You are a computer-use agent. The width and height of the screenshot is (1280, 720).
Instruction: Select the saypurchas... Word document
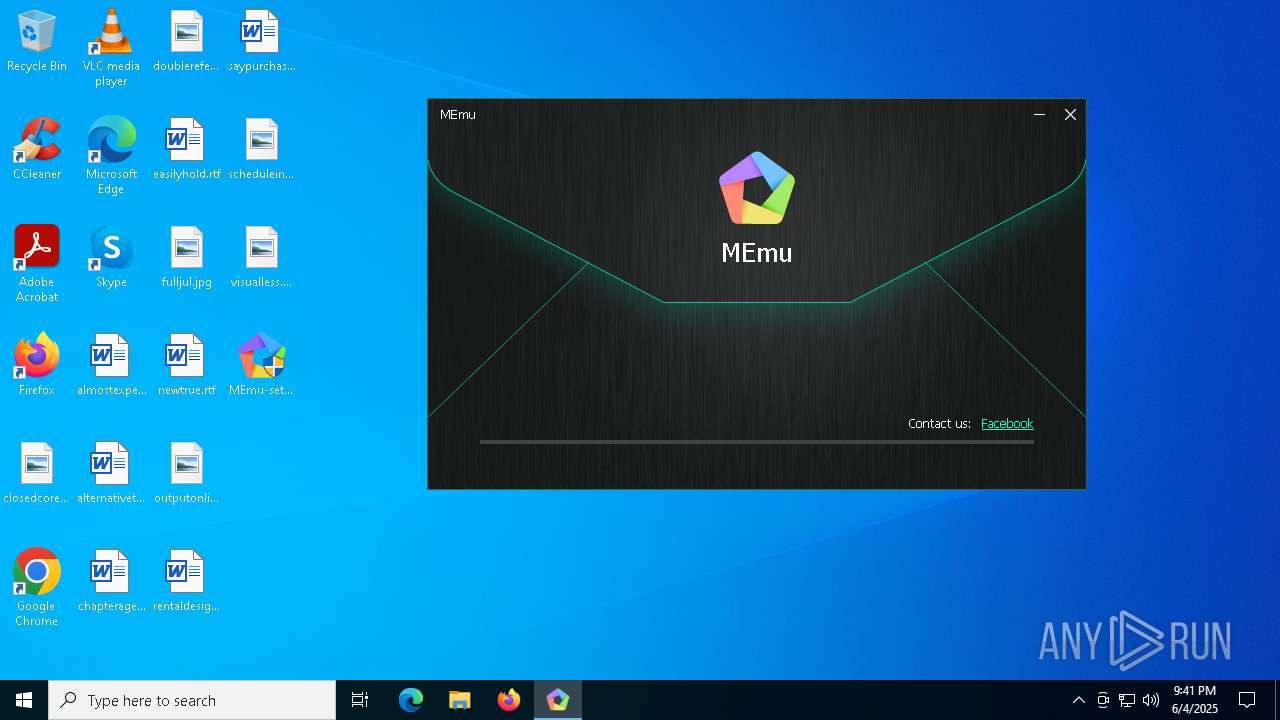(261, 42)
